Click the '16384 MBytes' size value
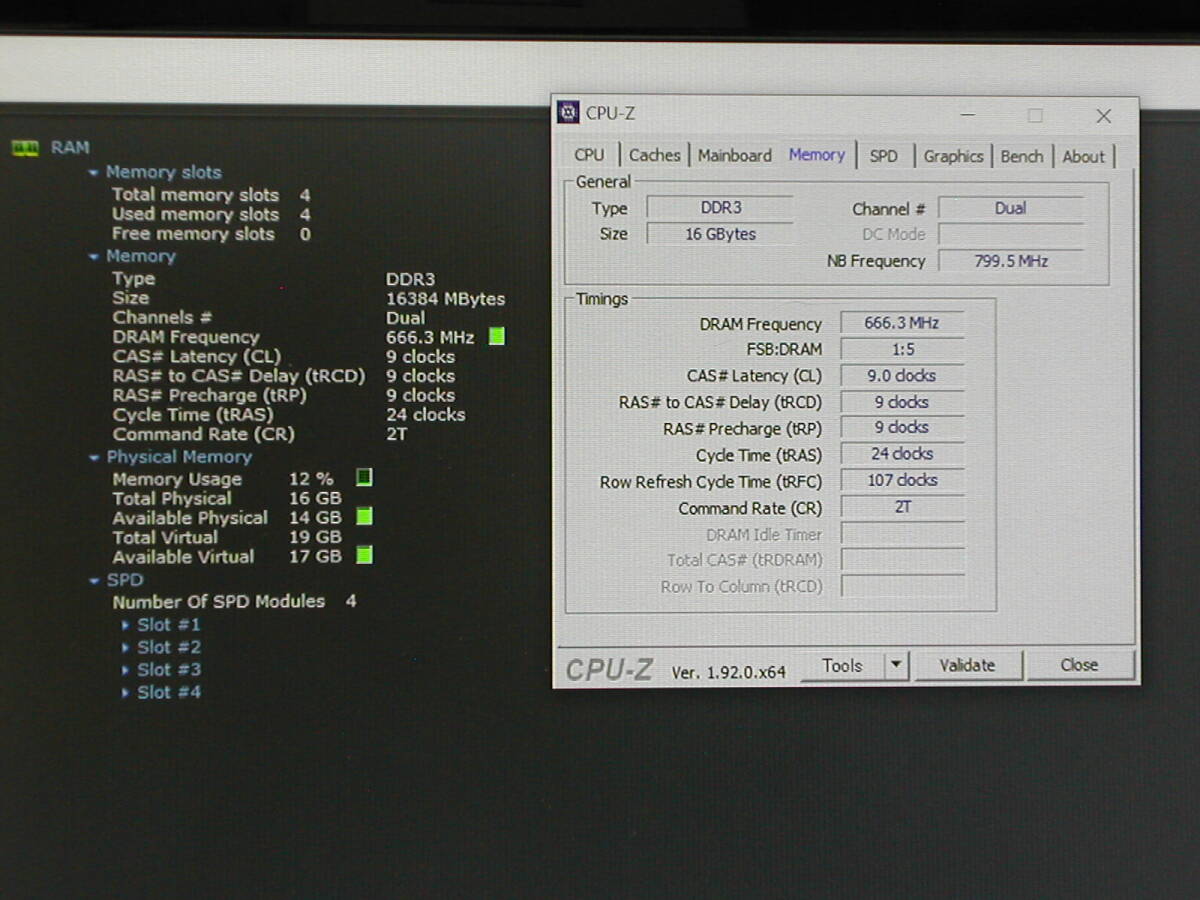Image resolution: width=1200 pixels, height=900 pixels. (445, 299)
